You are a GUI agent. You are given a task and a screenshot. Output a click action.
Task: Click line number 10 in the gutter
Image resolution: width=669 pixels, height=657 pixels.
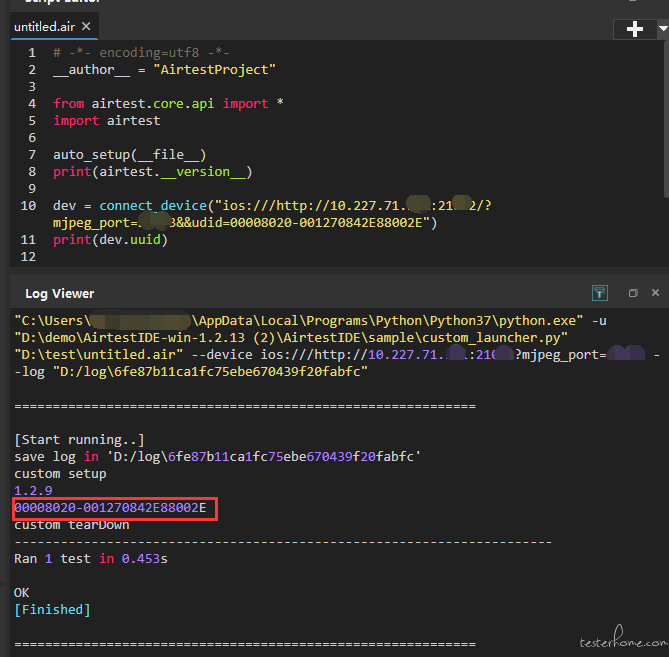coord(28,206)
